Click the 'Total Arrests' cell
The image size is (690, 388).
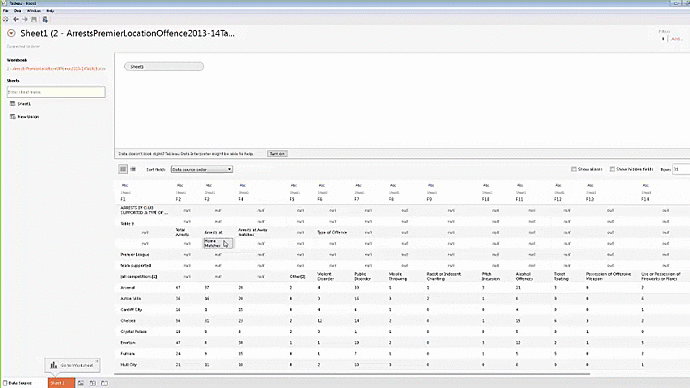(182, 232)
